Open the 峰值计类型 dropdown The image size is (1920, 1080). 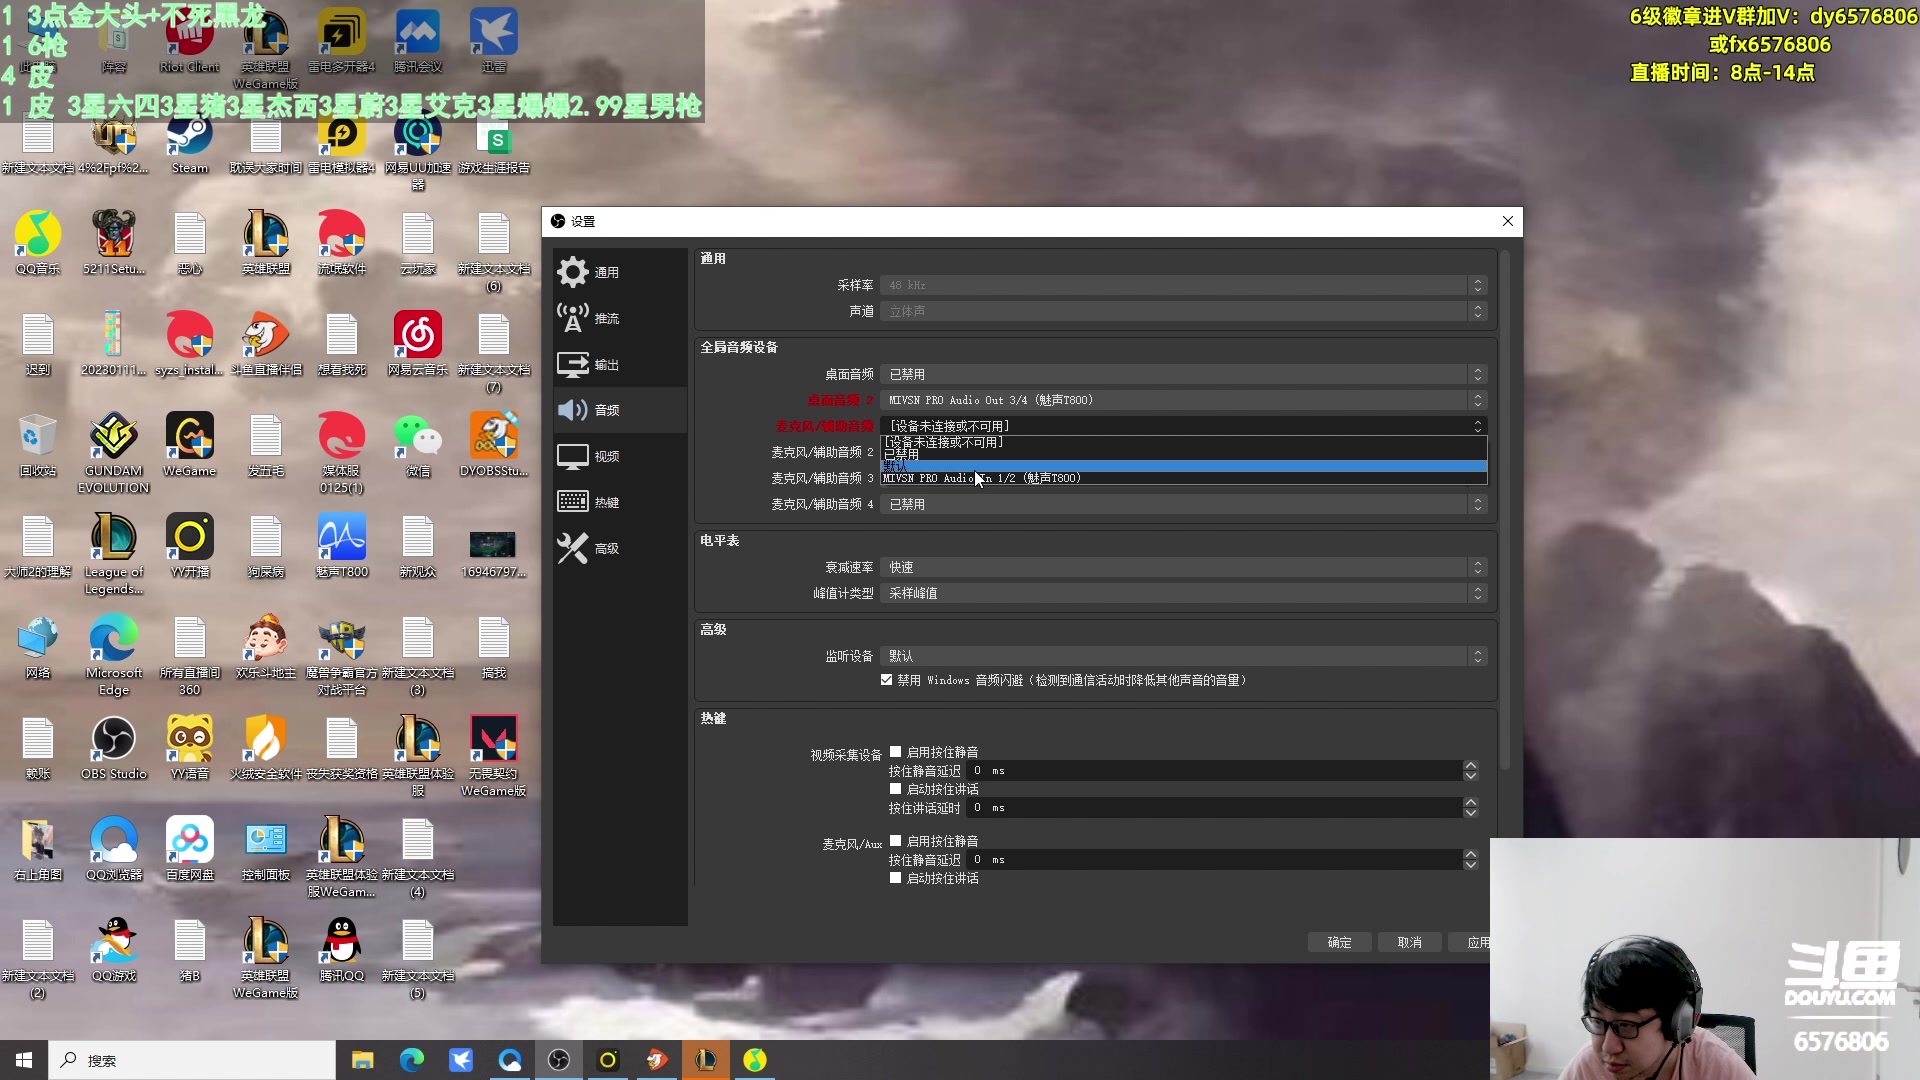[x=1184, y=593]
